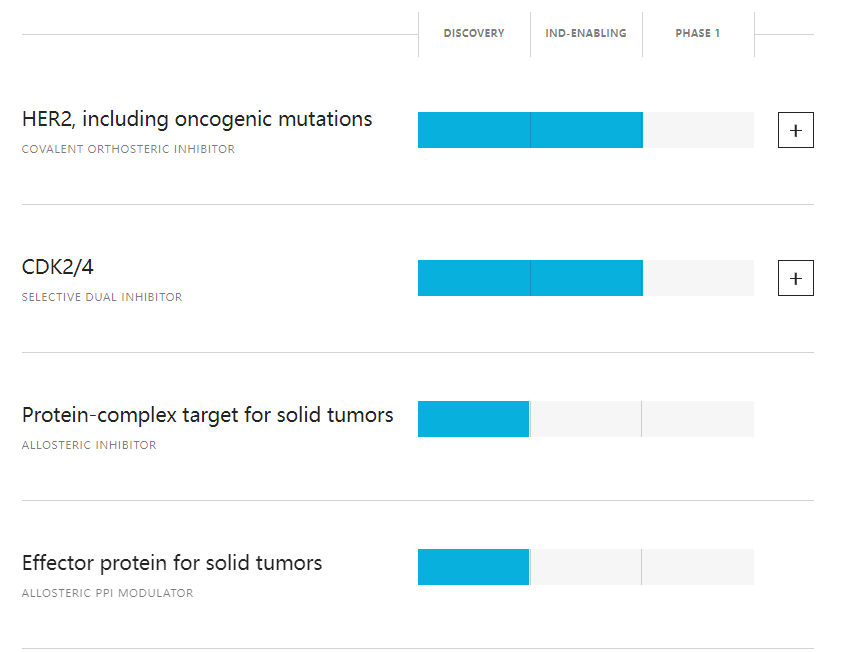Click the Covalent Orthosteric Inhibitor subtitle
Image resolution: width=865 pixels, height=652 pixels.
click(x=128, y=150)
